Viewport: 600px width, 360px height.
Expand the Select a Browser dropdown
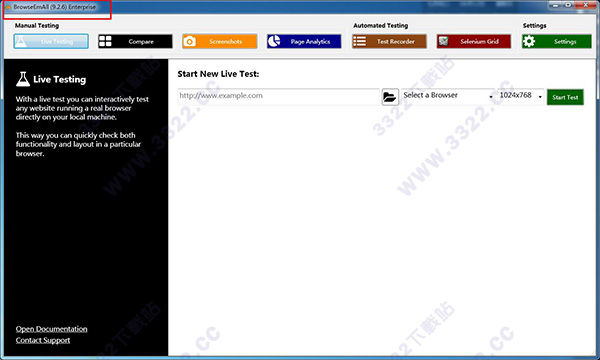coord(448,96)
